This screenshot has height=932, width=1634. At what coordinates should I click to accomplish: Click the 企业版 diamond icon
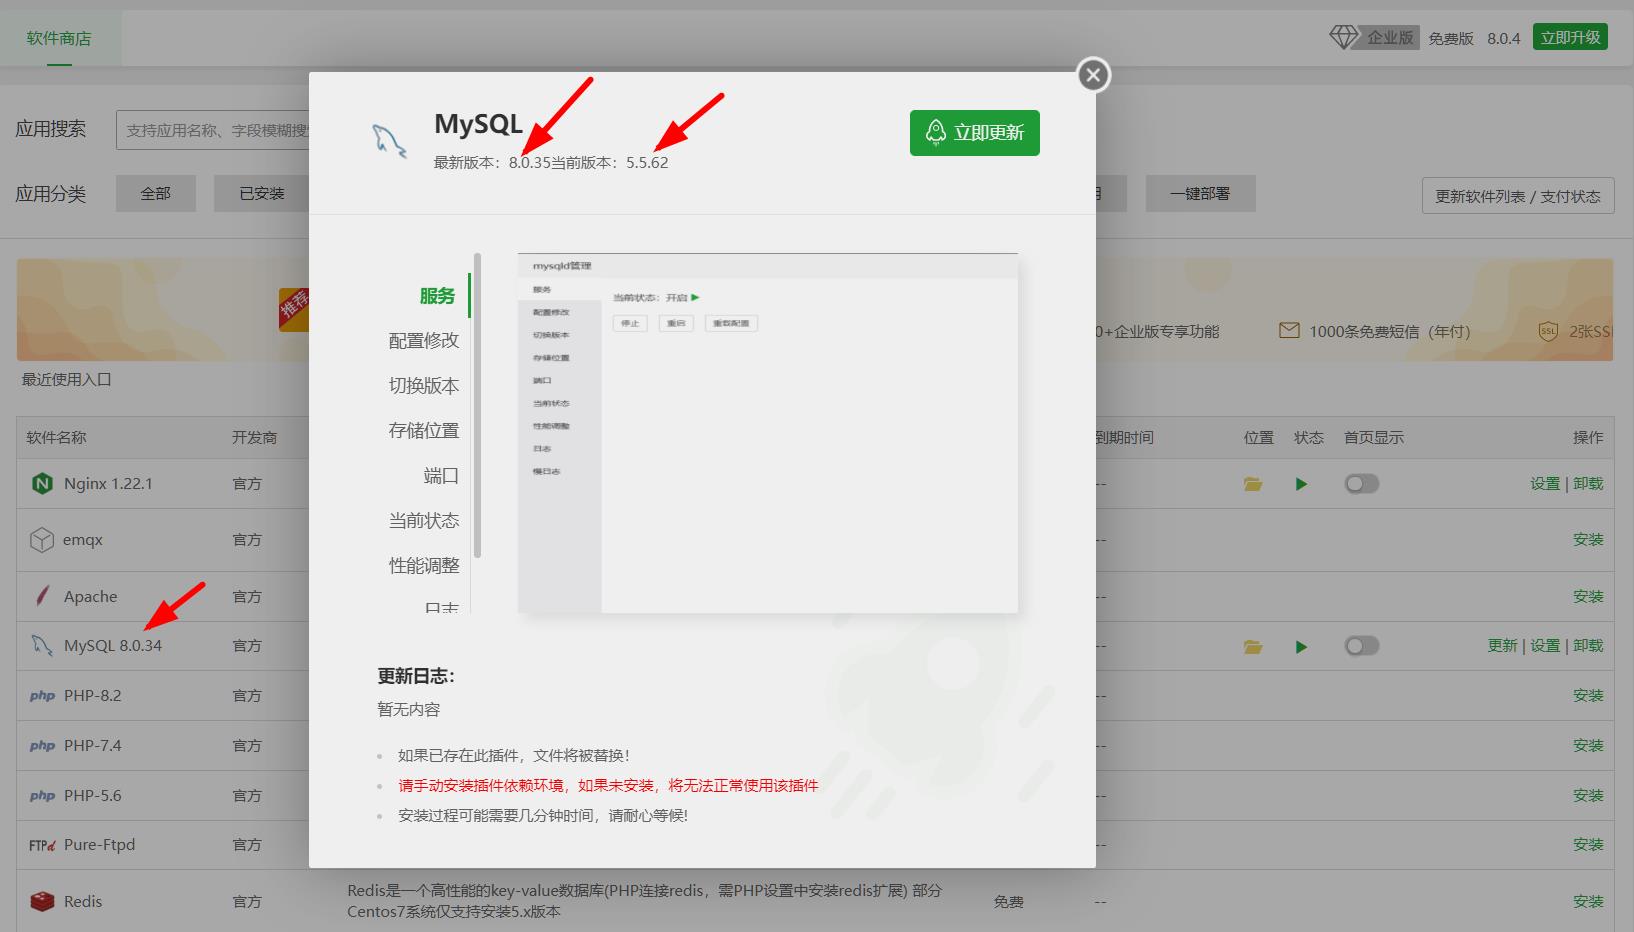1344,37
